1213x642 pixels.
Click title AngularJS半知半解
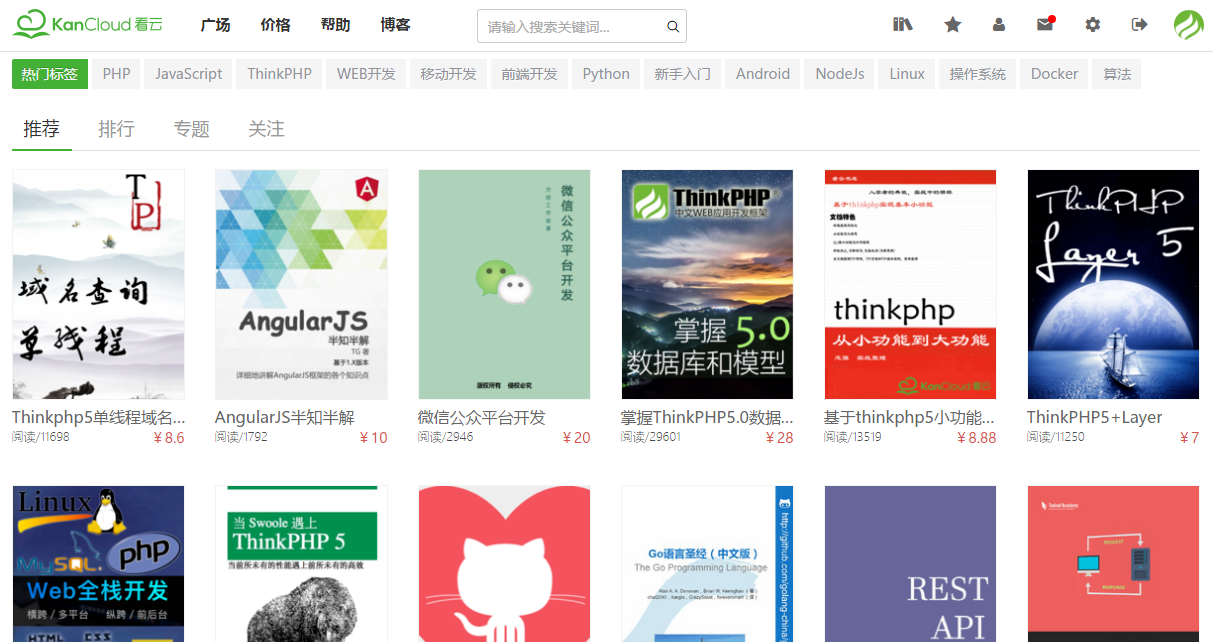(x=285, y=417)
